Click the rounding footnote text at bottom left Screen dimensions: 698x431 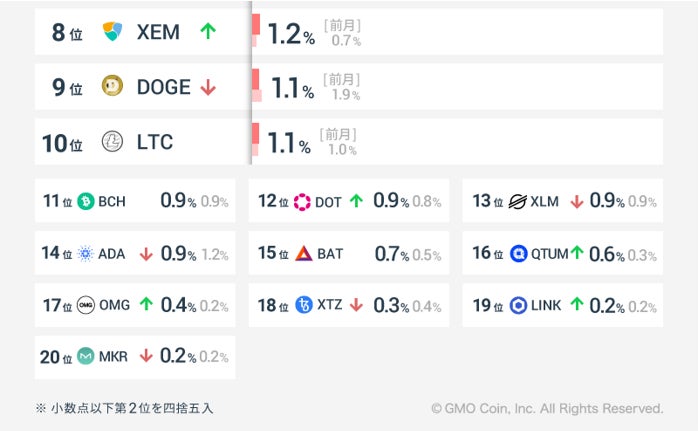[x=124, y=408]
